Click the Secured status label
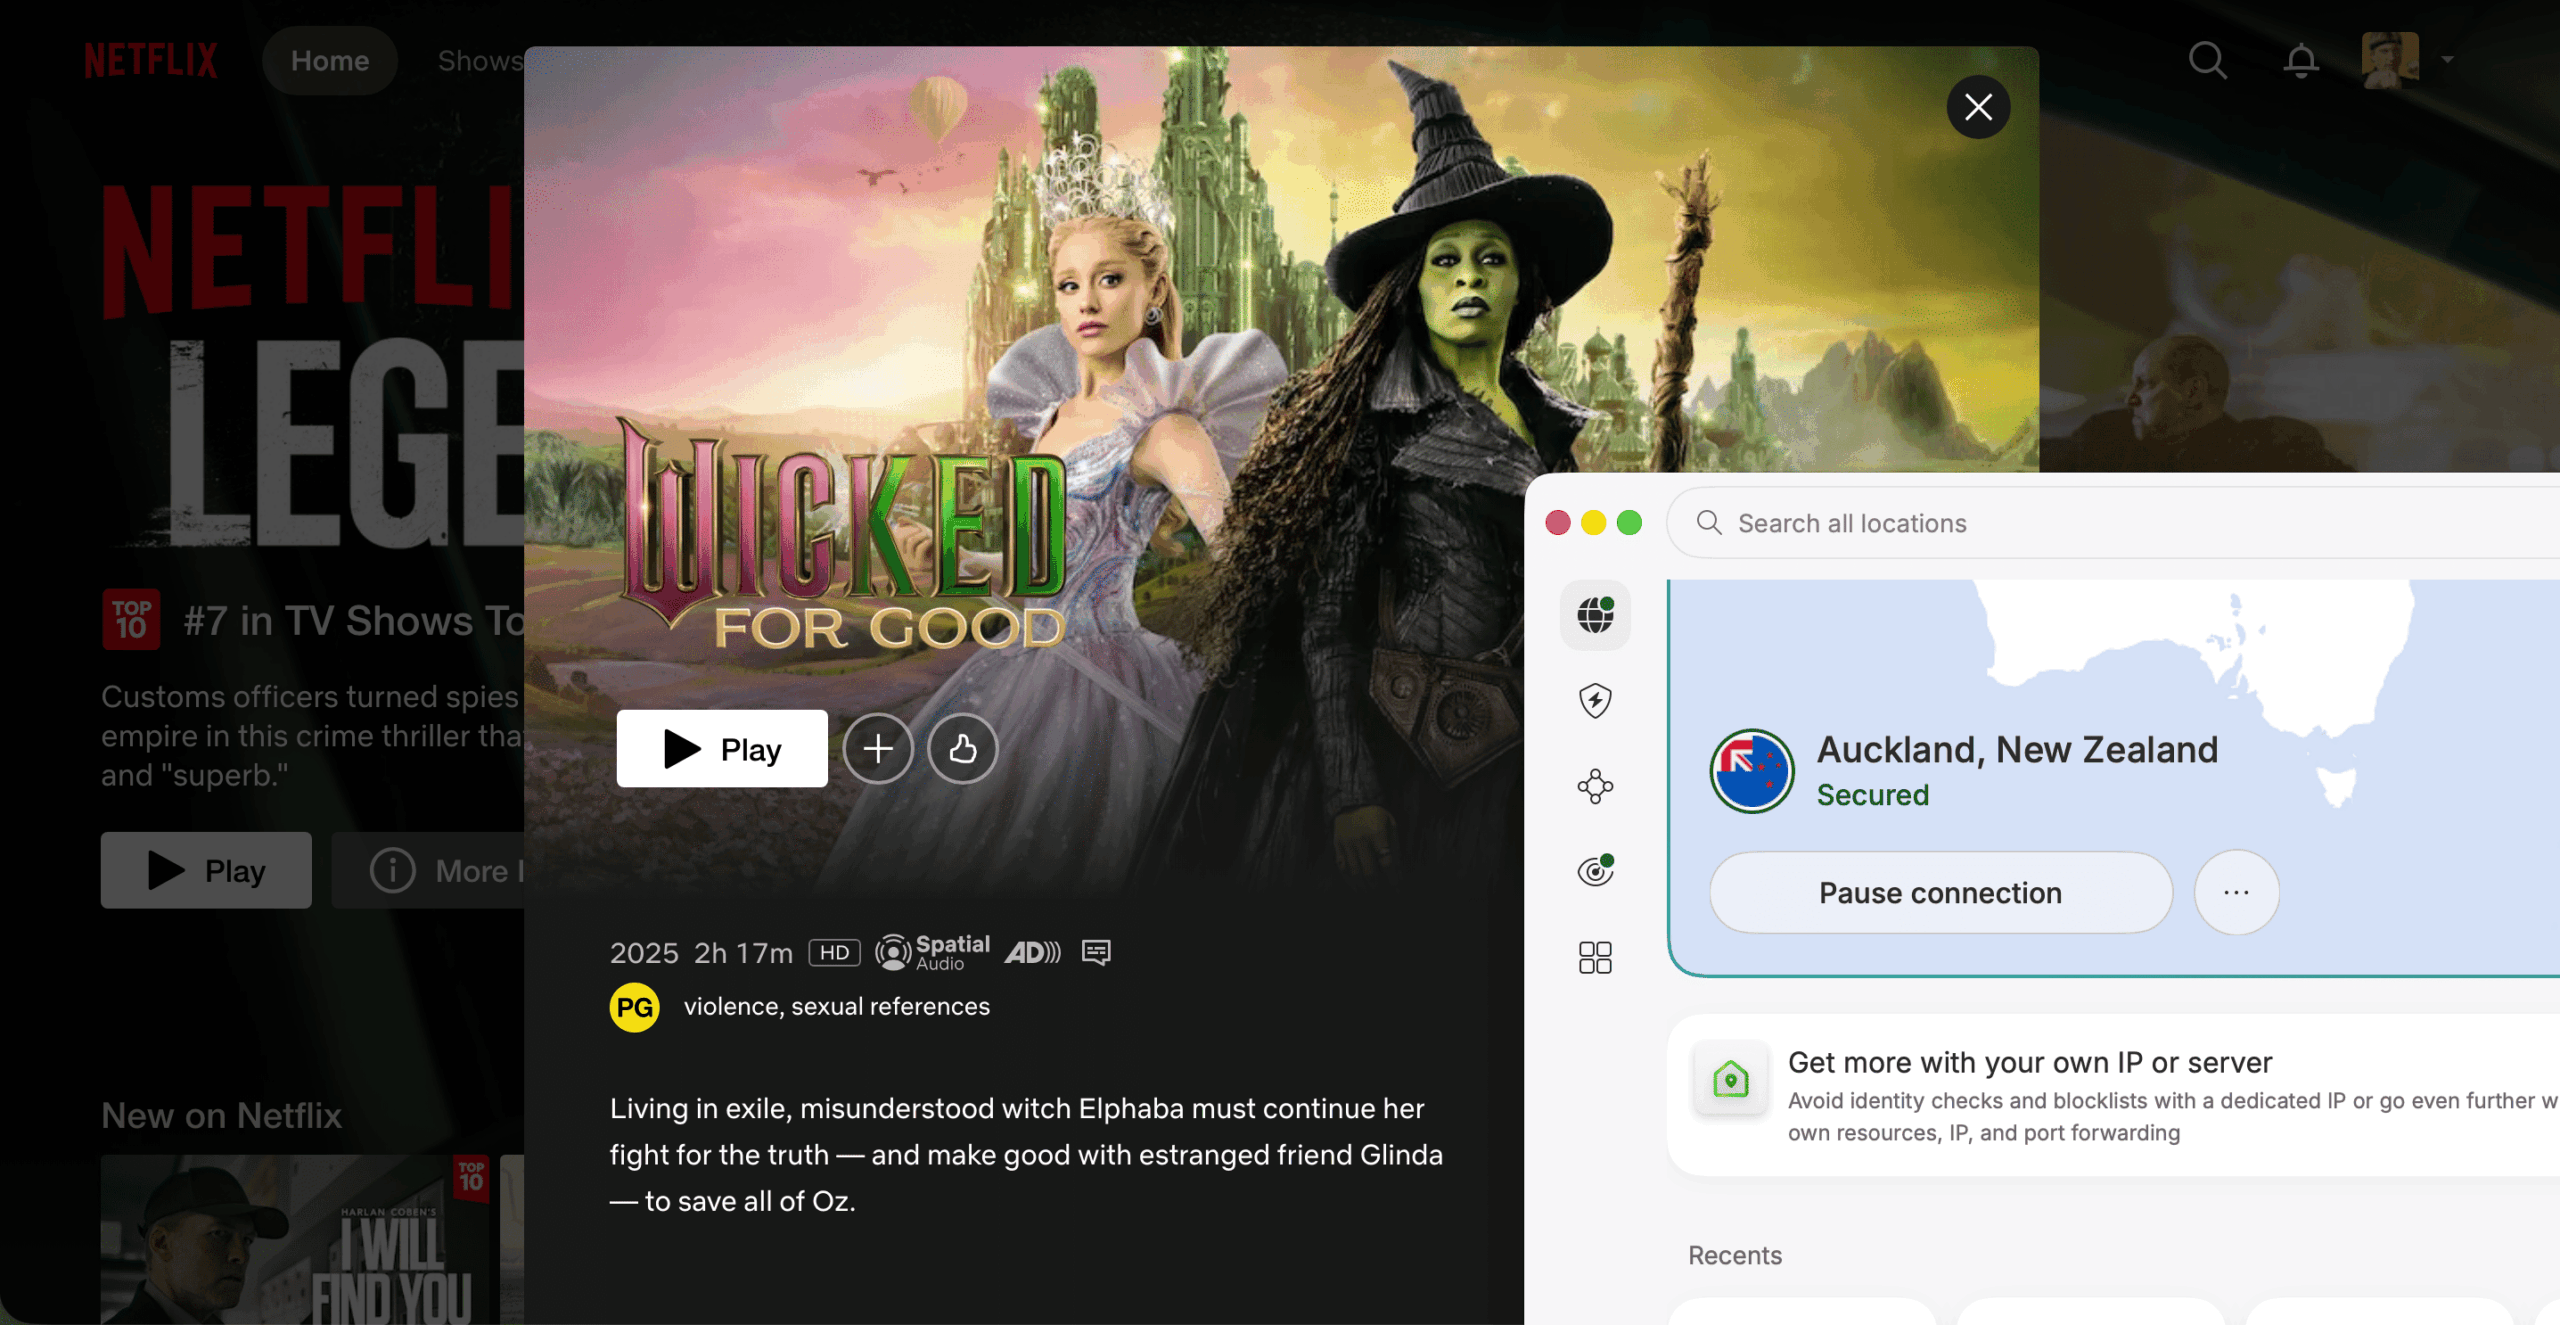 coord(1872,795)
